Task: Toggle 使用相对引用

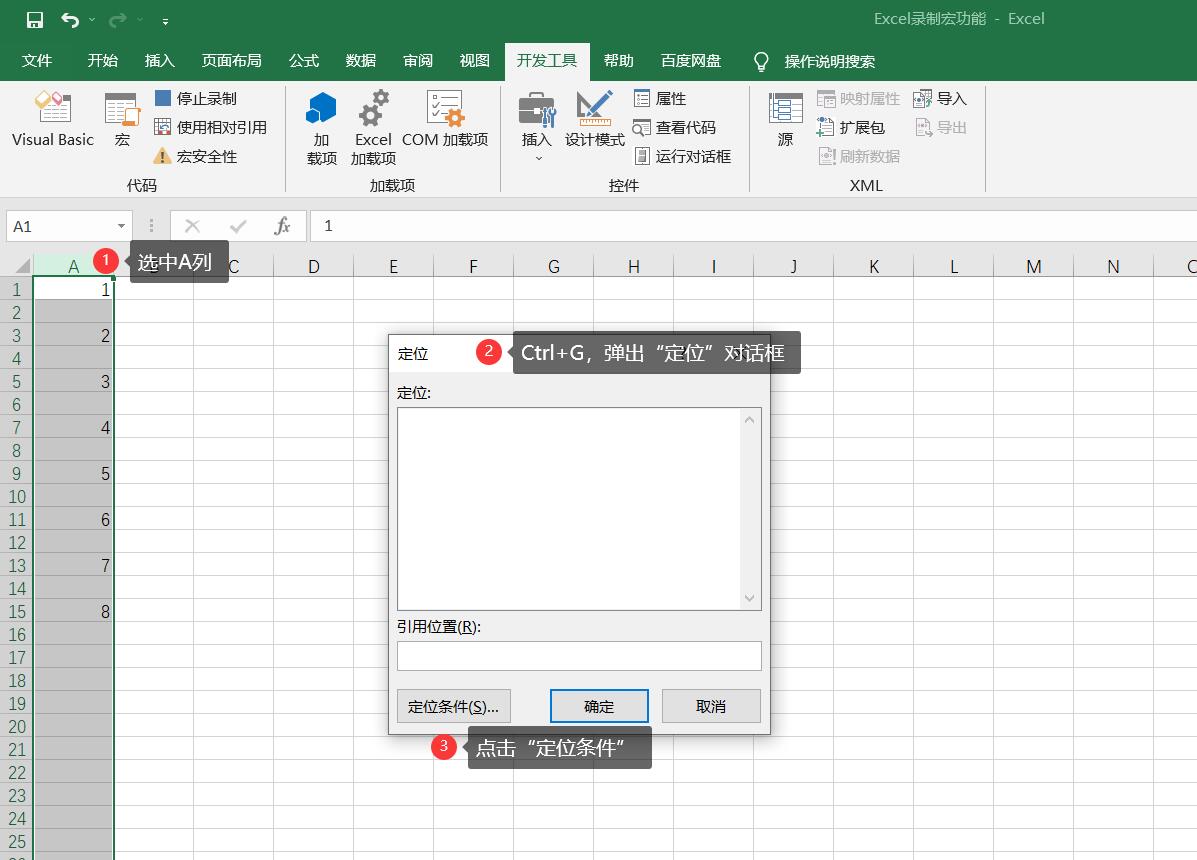Action: coord(211,127)
